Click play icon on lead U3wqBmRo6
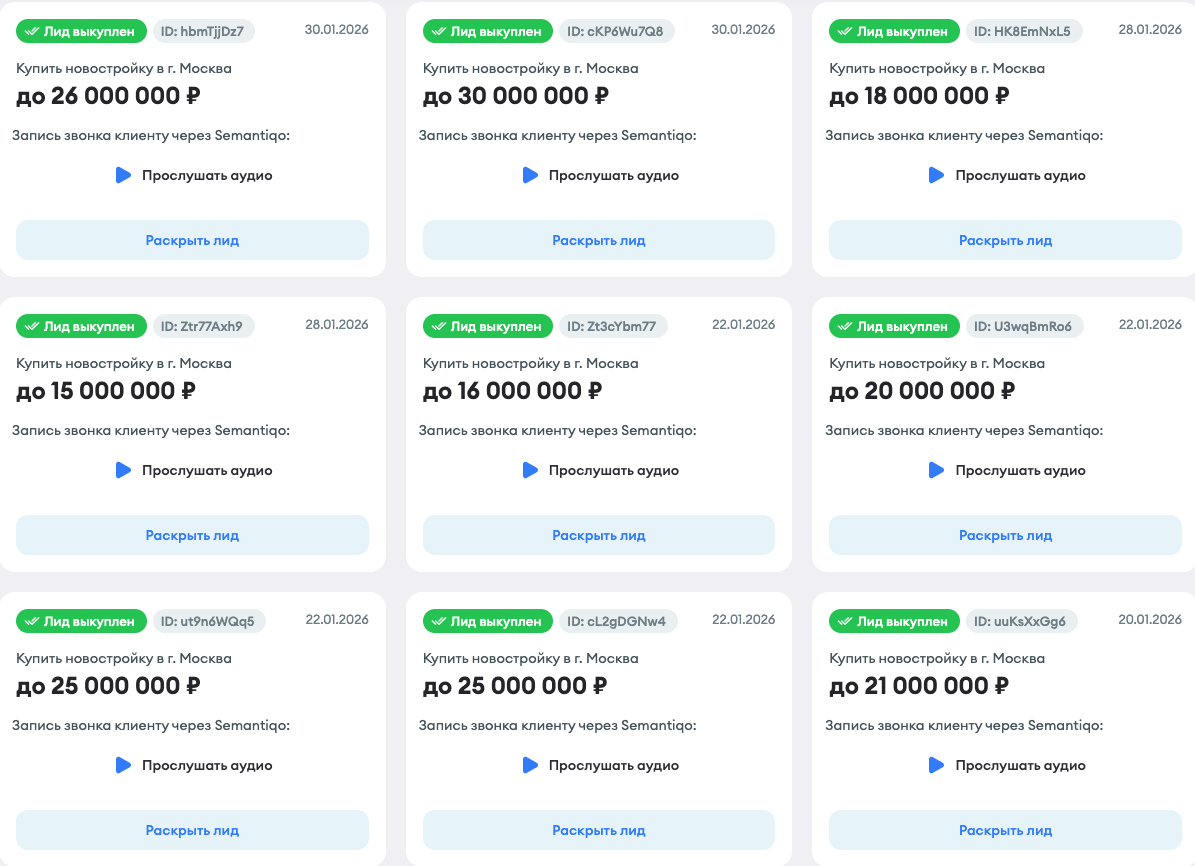 click(936, 470)
